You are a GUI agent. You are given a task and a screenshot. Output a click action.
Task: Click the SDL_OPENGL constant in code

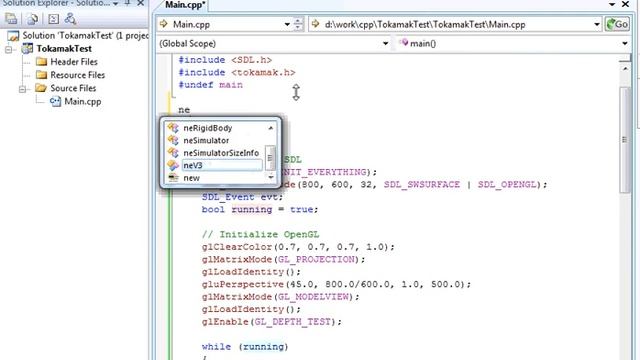(x=507, y=184)
